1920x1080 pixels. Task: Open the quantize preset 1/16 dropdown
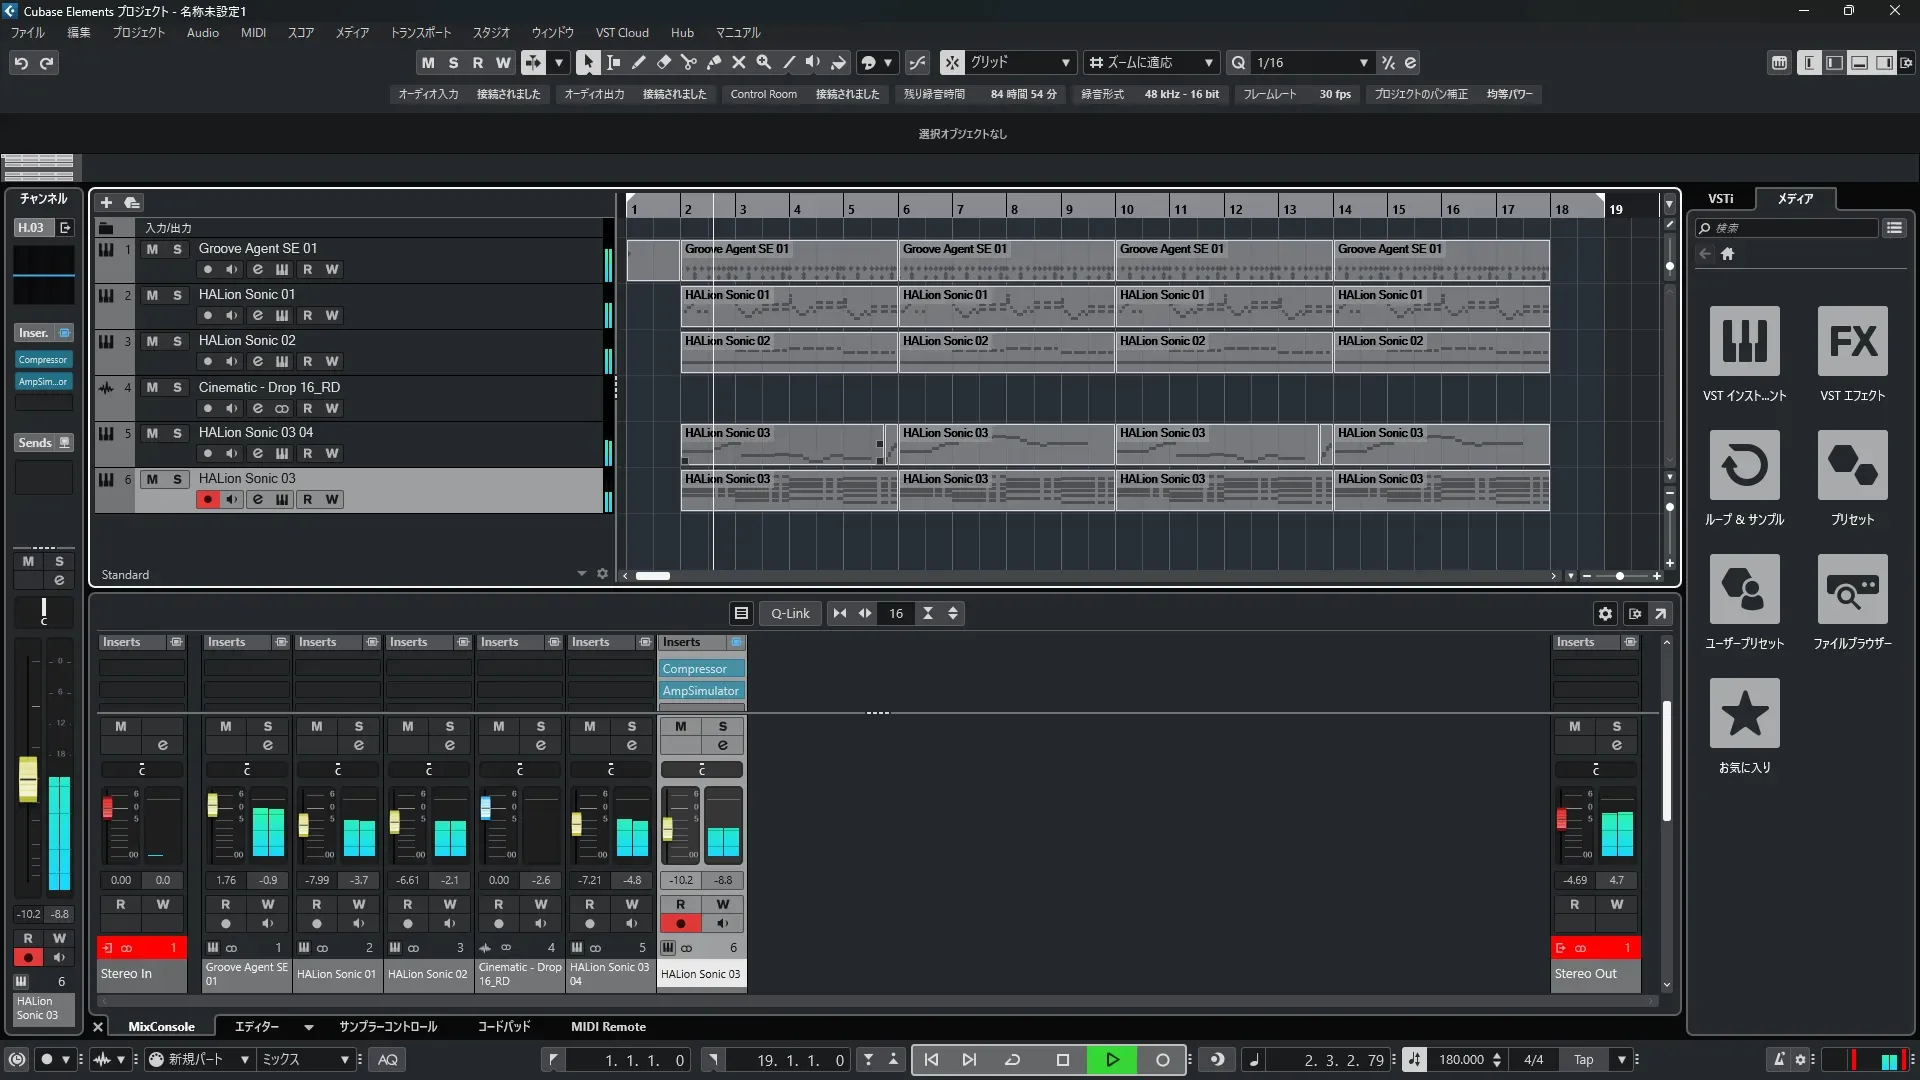coord(1363,62)
